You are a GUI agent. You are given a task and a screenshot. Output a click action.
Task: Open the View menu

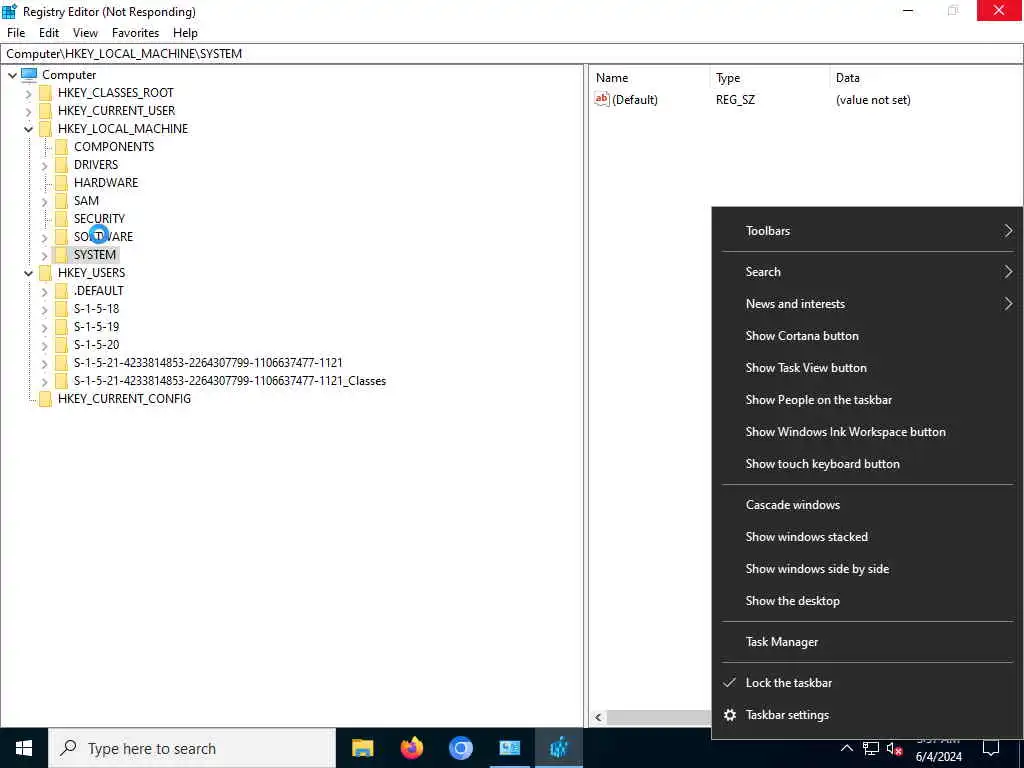tap(85, 33)
